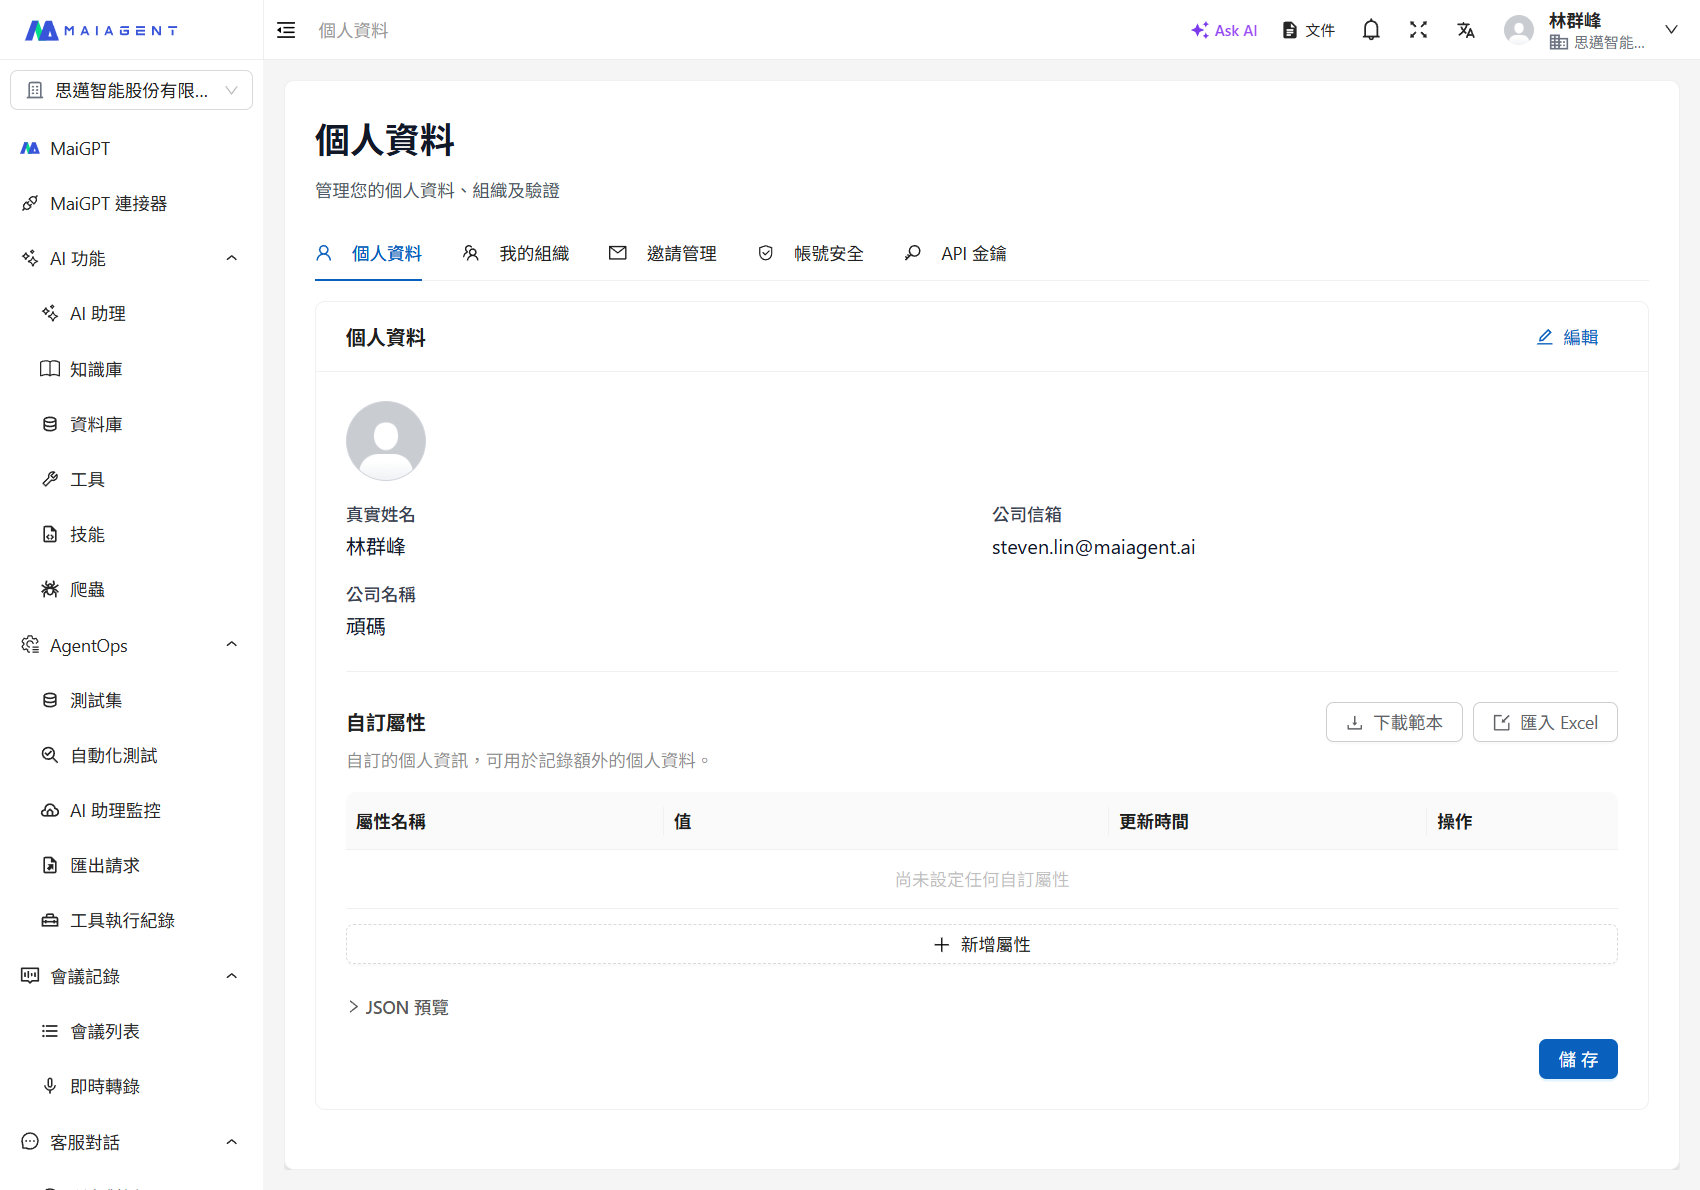1700x1190 pixels.
Task: Click the Ask AI sparkle button
Action: (x=1224, y=30)
